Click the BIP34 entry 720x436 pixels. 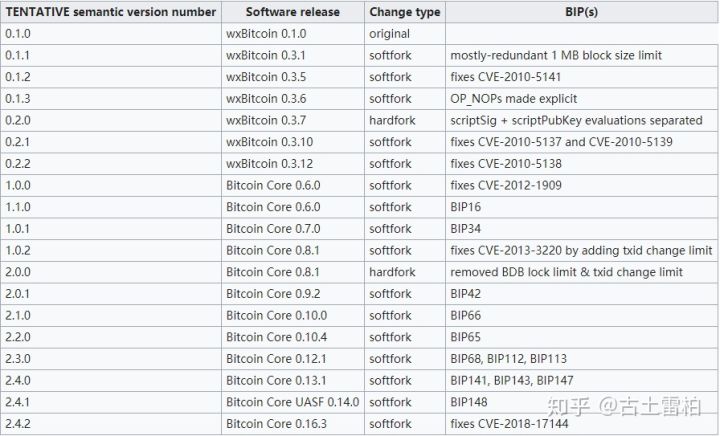point(466,229)
